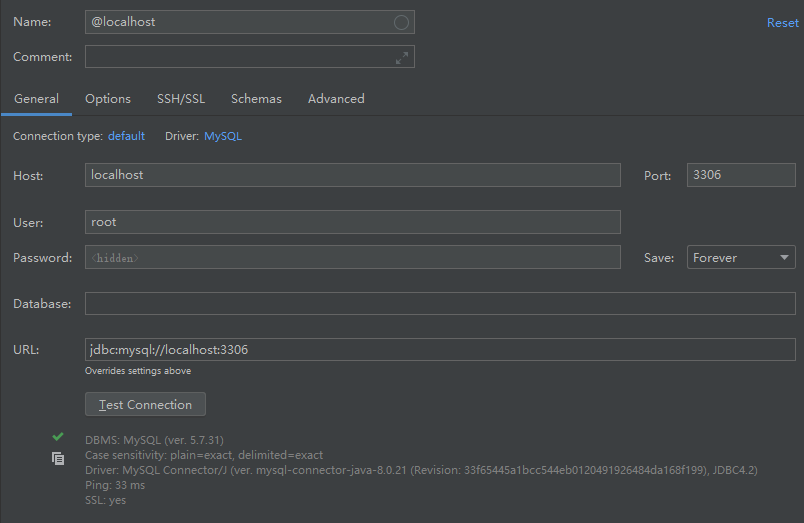The height and width of the screenshot is (523, 804).
Task: Click the green connection success checkmark
Action: point(58,437)
